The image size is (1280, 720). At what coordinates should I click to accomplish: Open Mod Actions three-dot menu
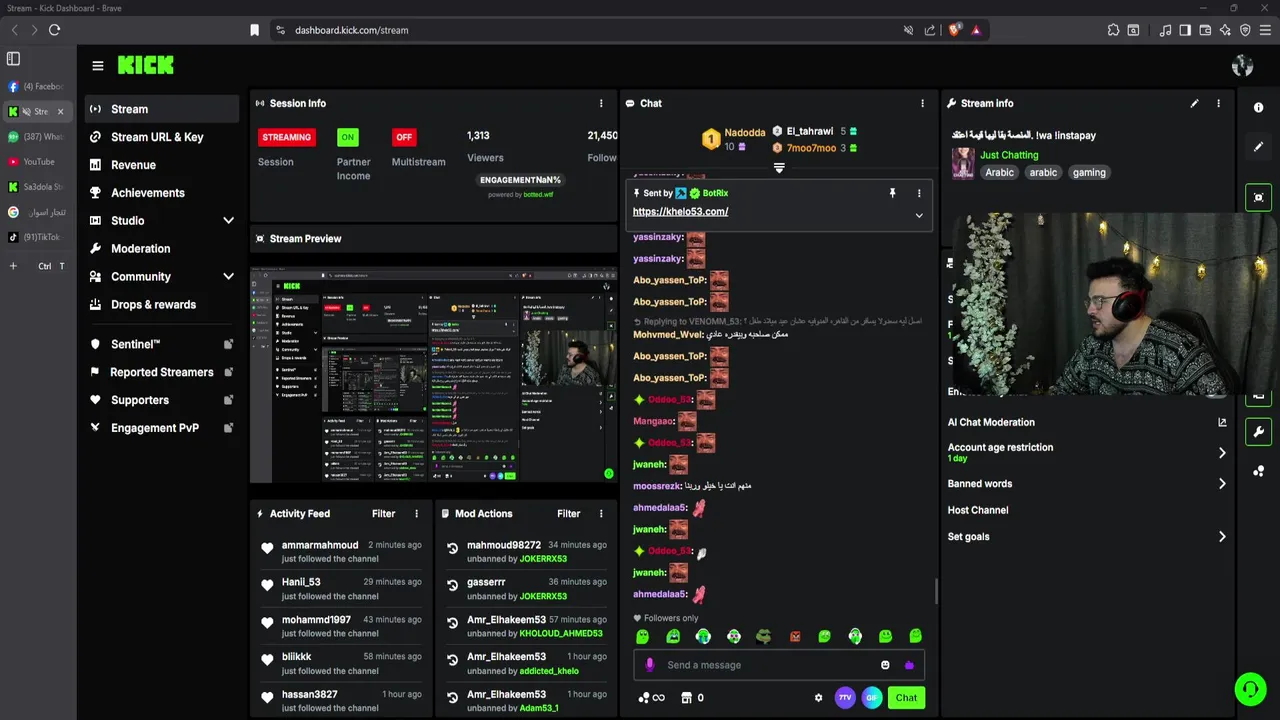(601, 514)
